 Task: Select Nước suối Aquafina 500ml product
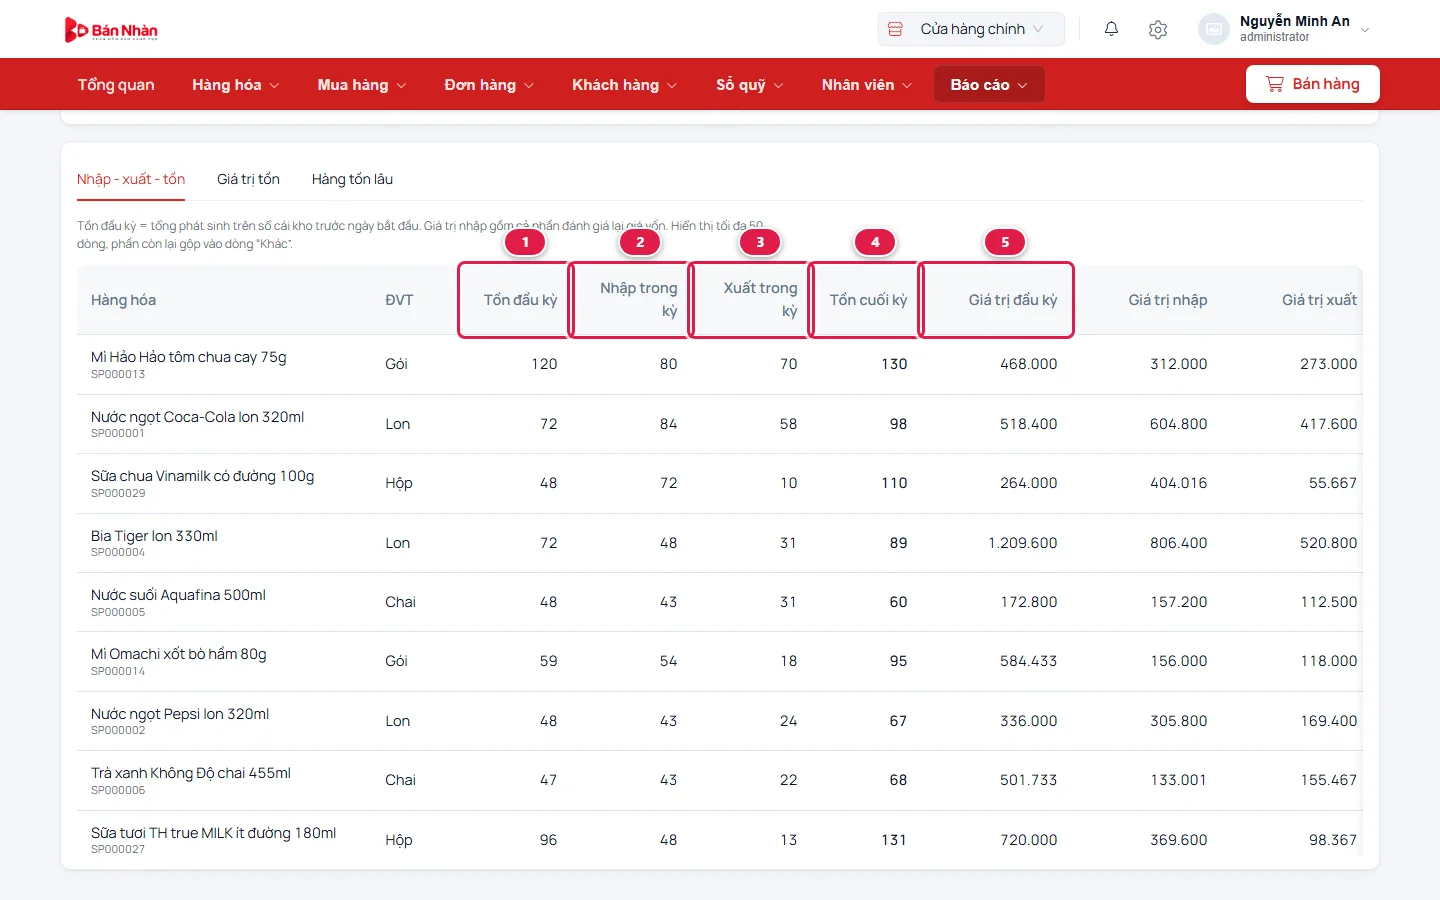[178, 595]
